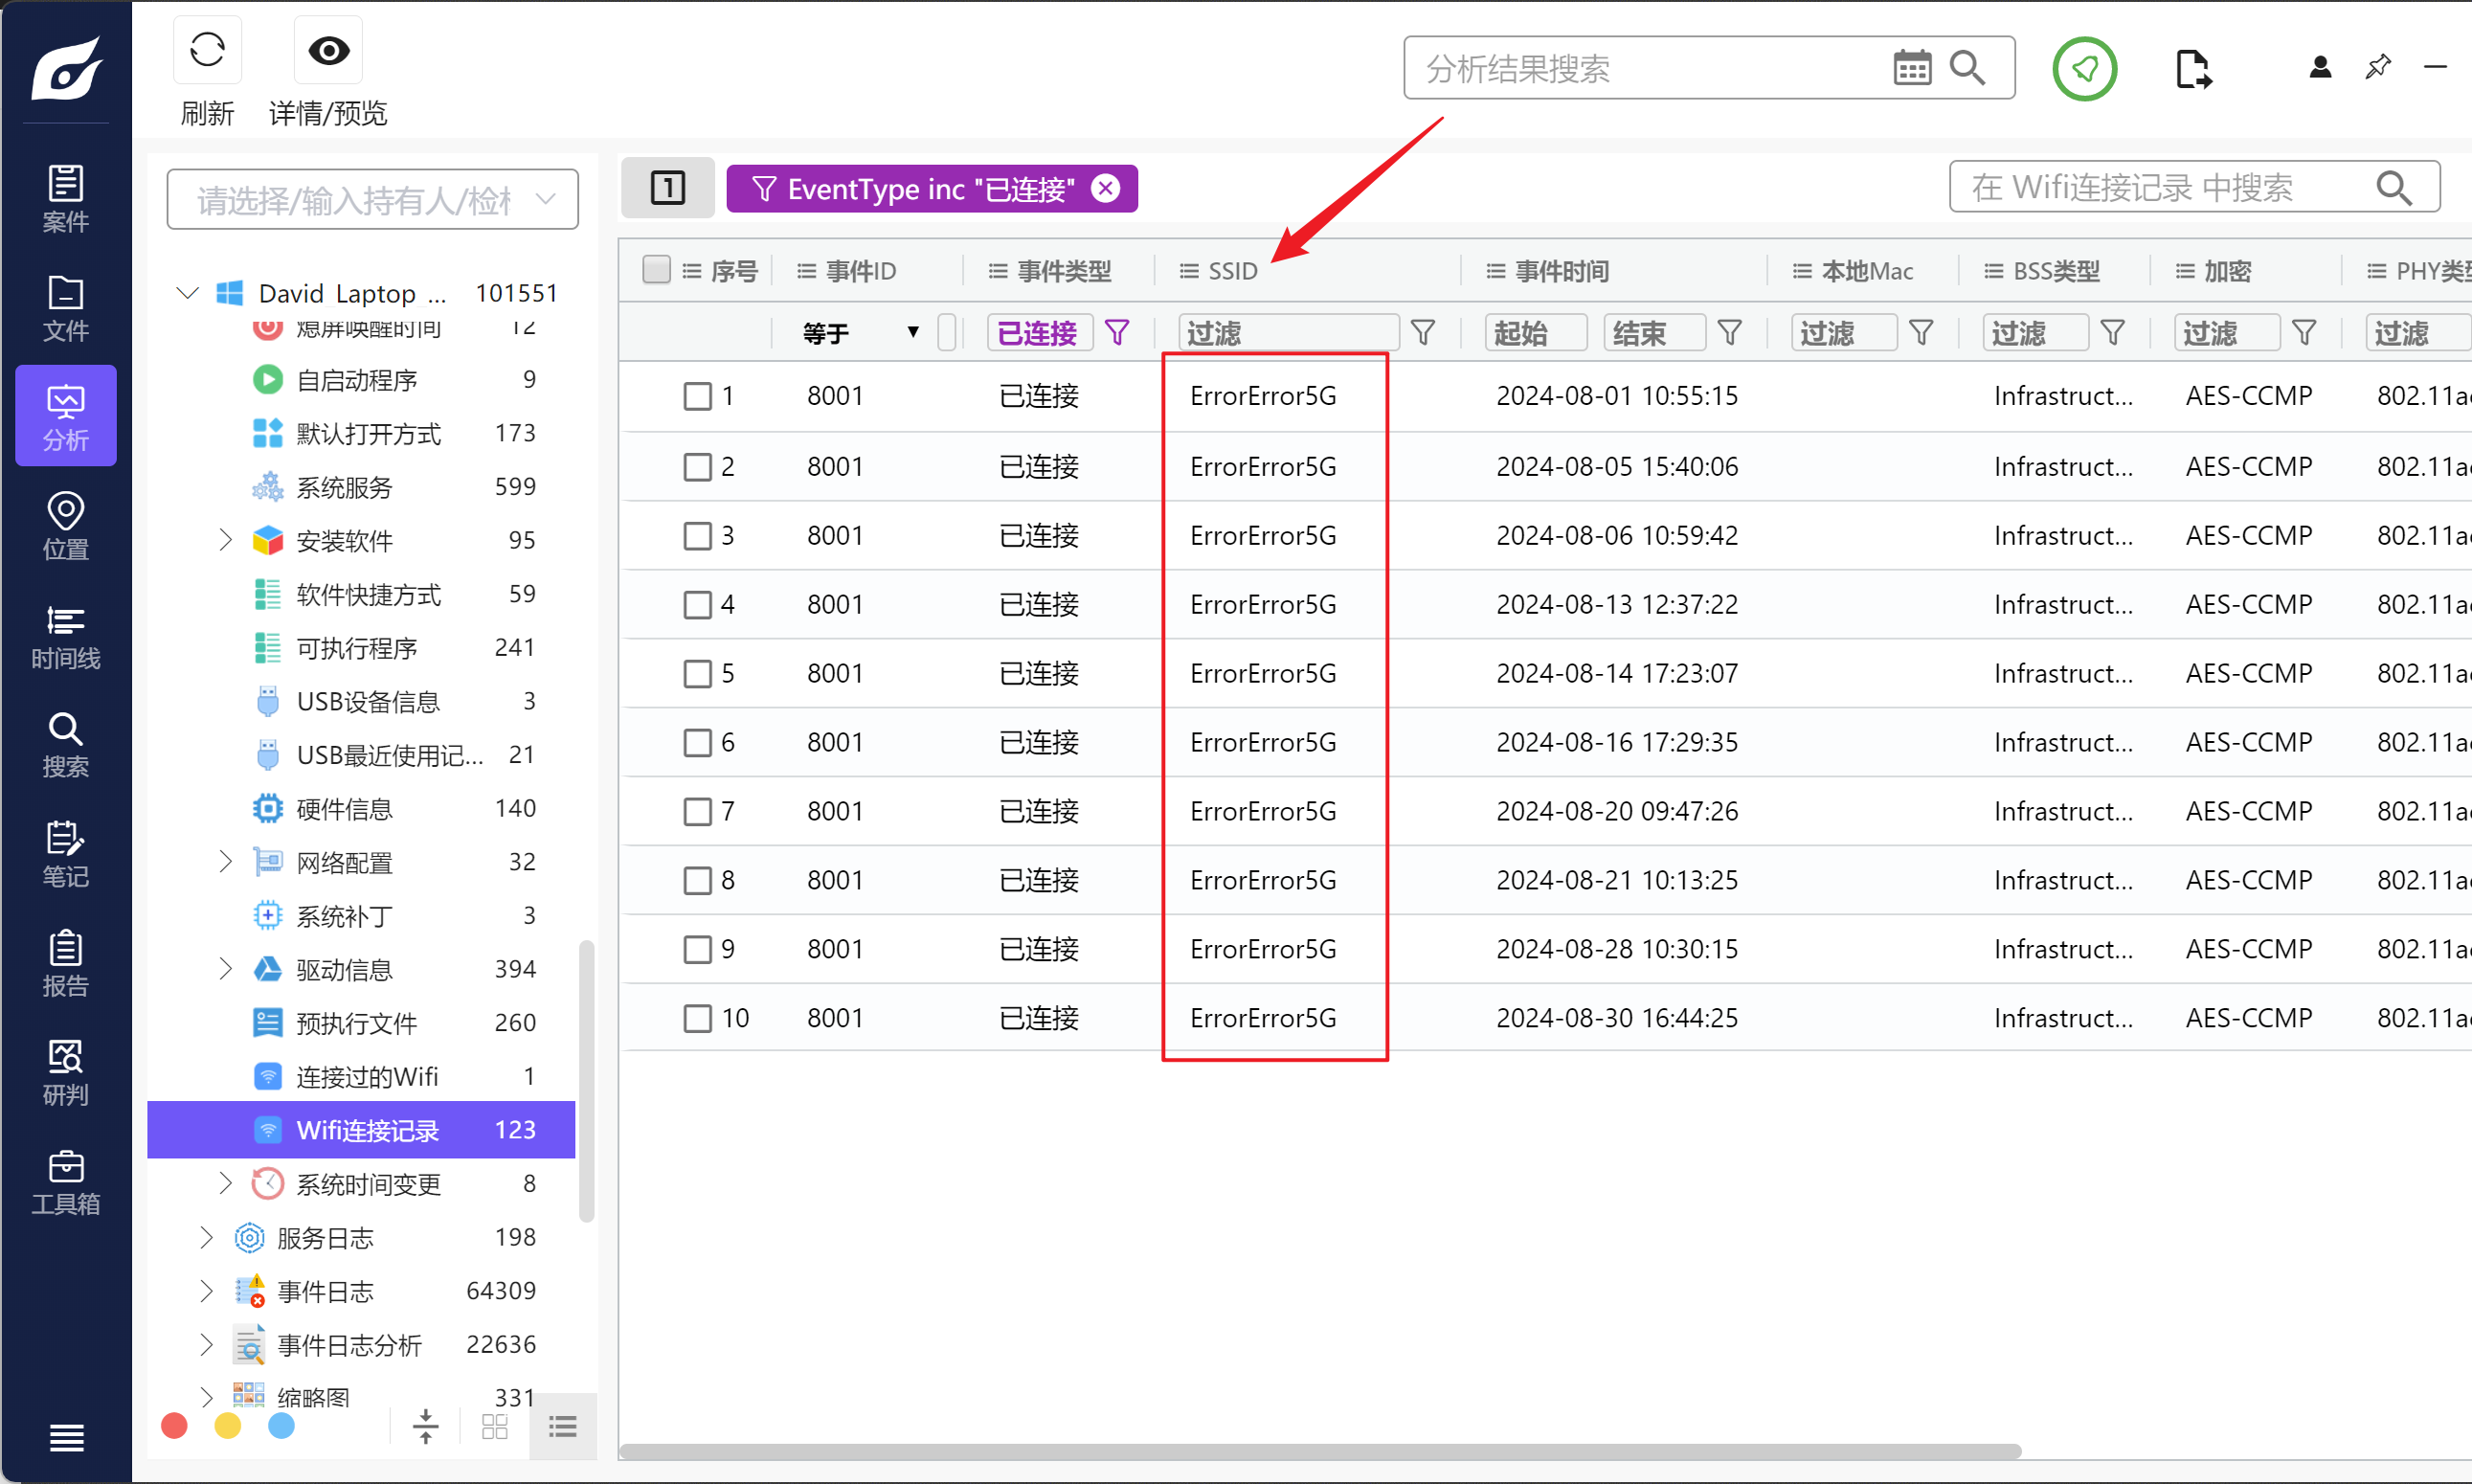
Task: Switch to the 案件 sidebar tab
Action: [x=66, y=198]
